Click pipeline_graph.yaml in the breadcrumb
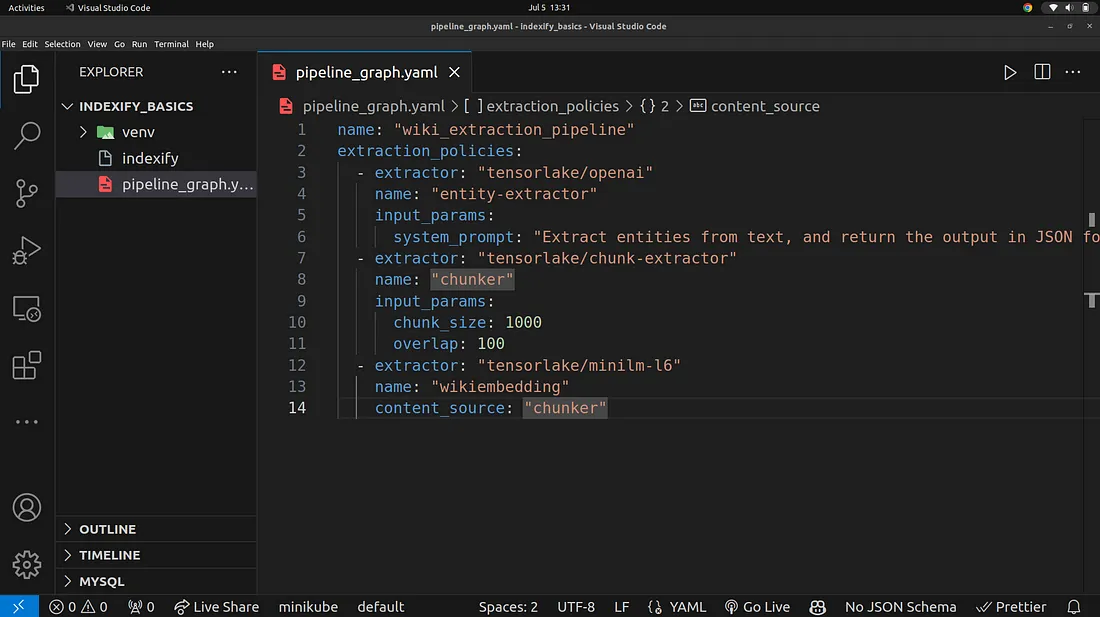The width and height of the screenshot is (1100, 617). tap(373, 107)
